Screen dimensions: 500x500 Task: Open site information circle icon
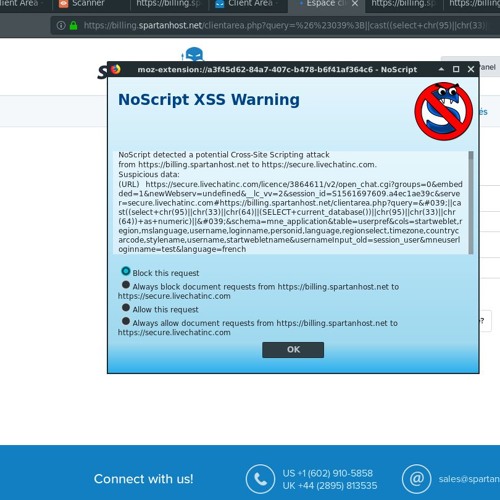[x=61, y=26]
